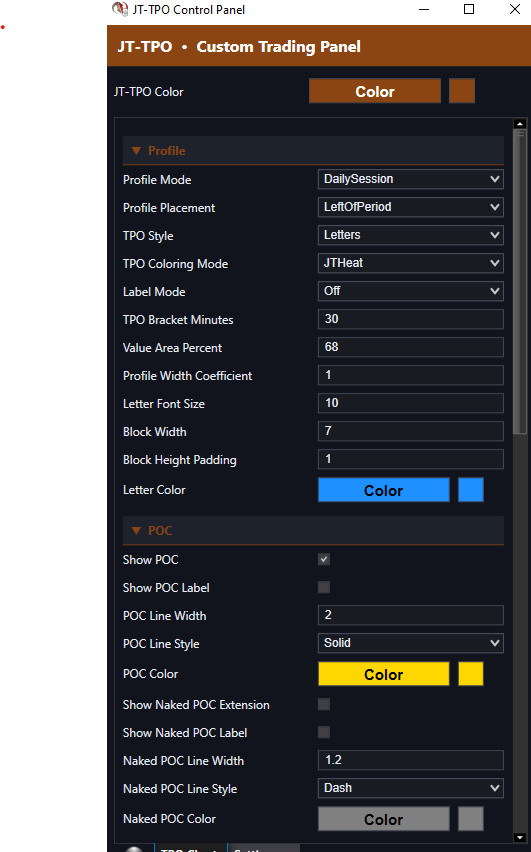Click the yellow POC Color swatch
Image resolution: width=531 pixels, height=852 pixels.
pos(471,674)
